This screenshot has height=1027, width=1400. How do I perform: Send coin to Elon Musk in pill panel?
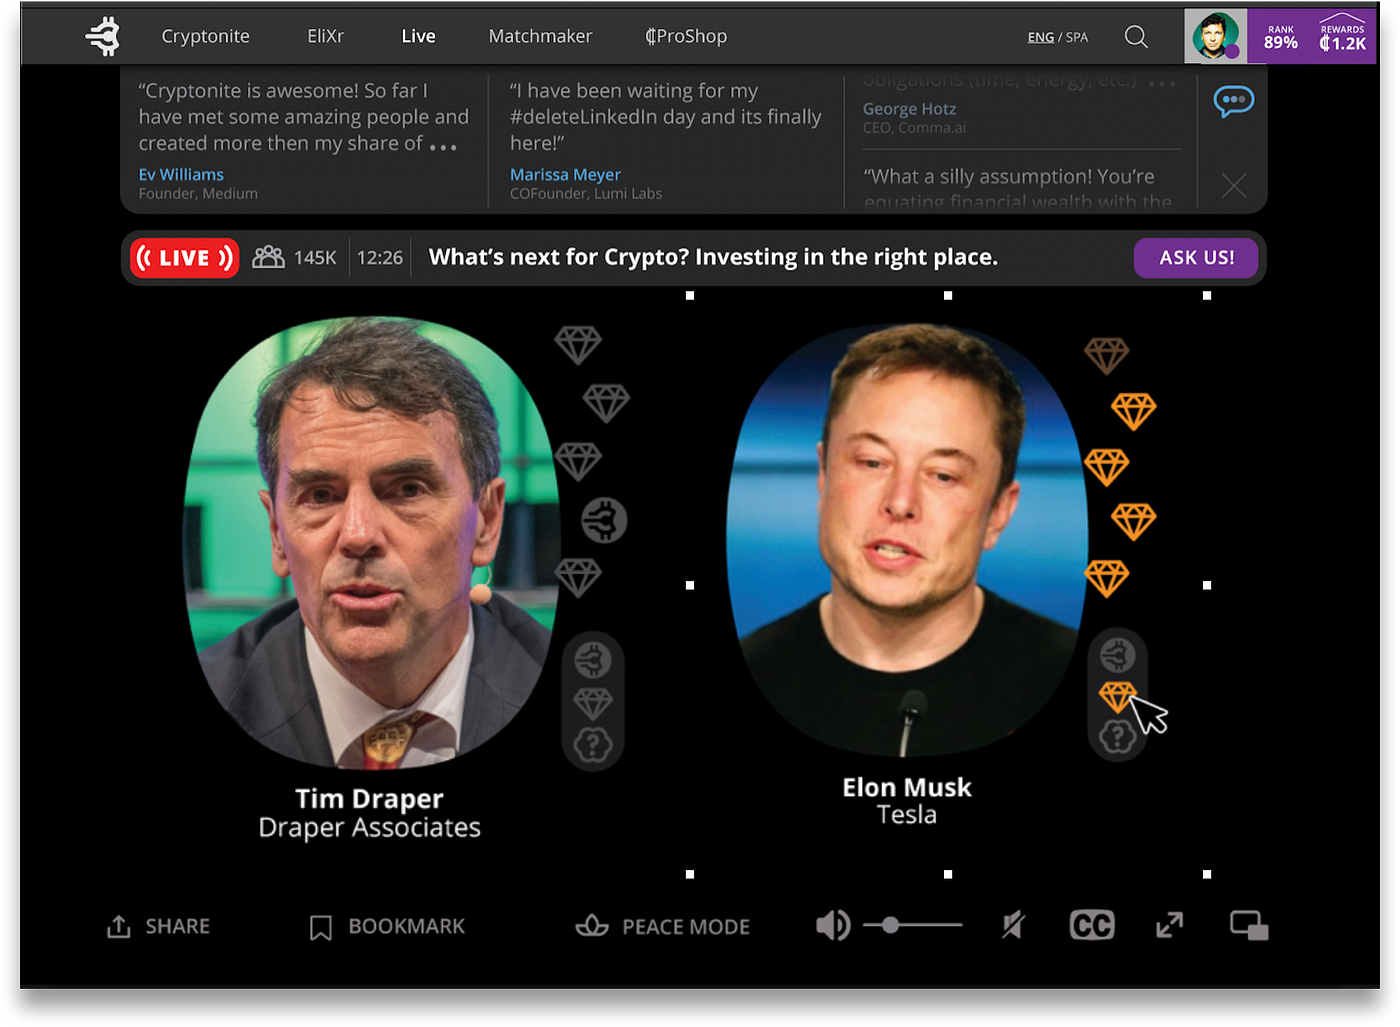[1117, 656]
